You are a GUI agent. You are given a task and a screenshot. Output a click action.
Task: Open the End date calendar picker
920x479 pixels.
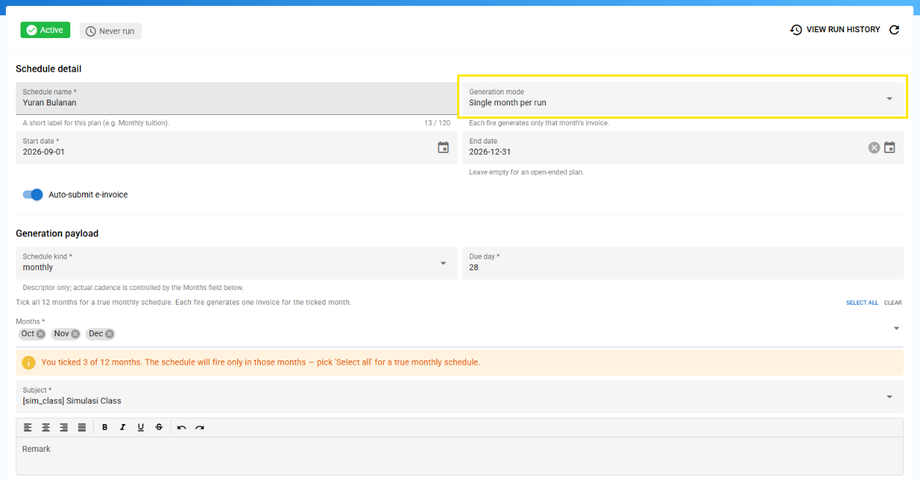pos(889,147)
